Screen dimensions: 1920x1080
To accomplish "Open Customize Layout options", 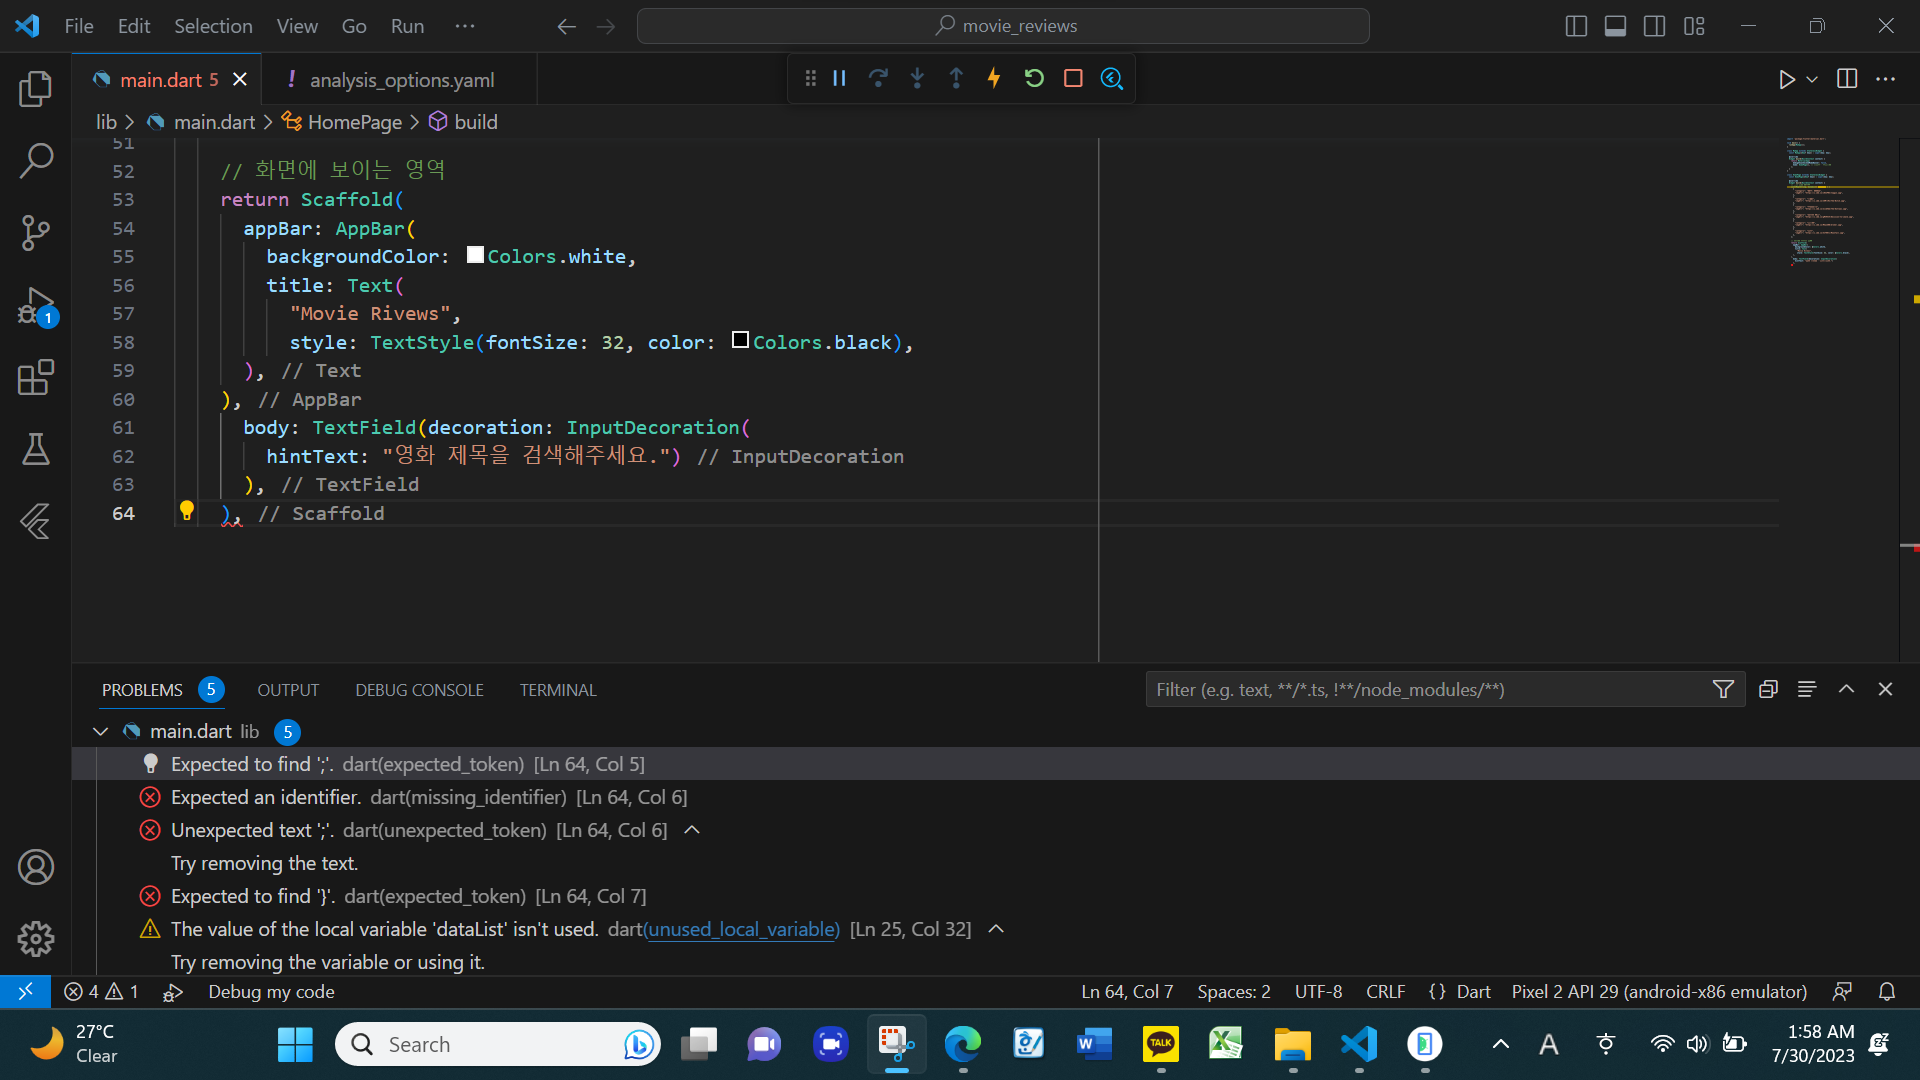I will pyautogui.click(x=1694, y=26).
